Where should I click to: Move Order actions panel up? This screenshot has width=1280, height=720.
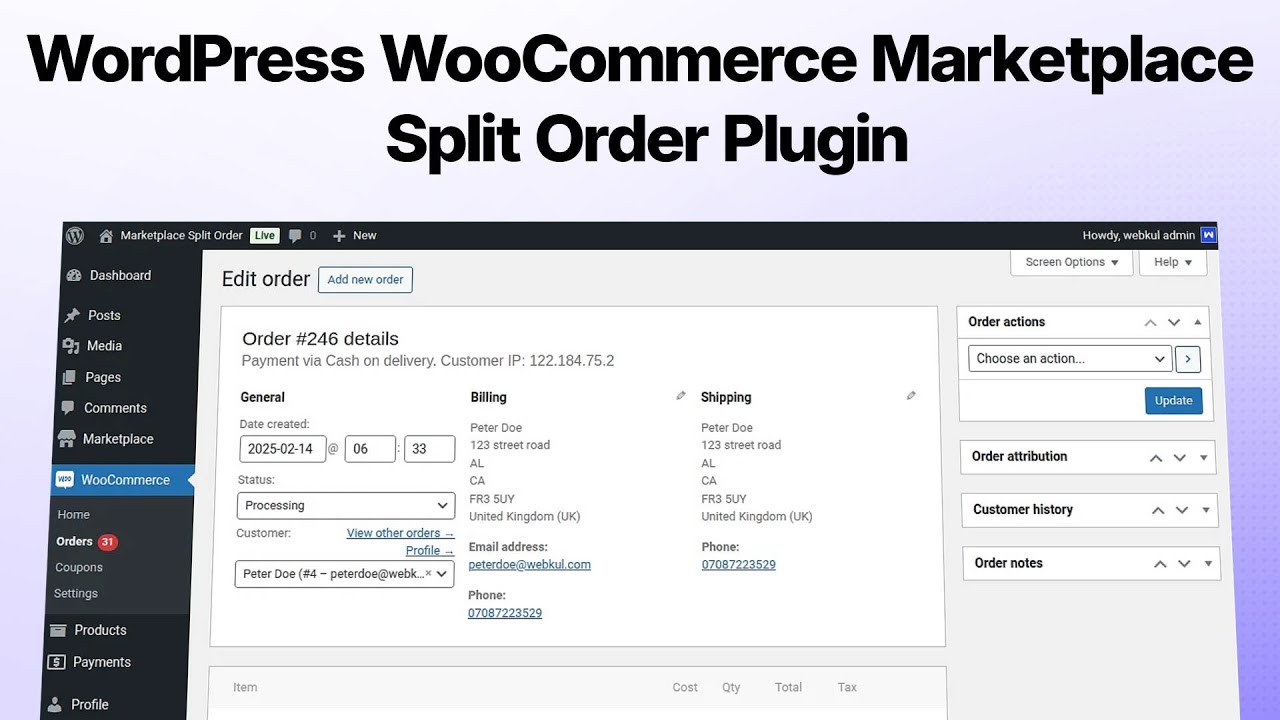click(x=1150, y=322)
